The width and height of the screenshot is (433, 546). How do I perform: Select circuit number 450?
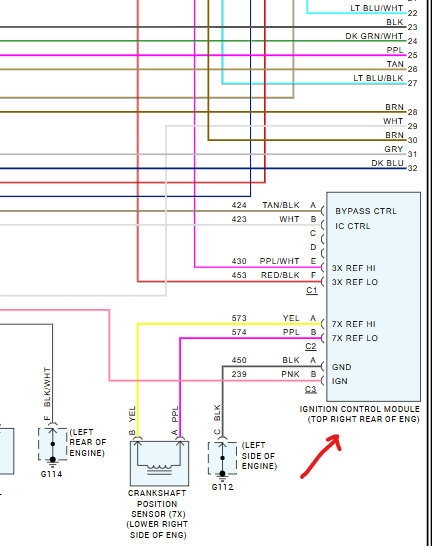pos(239,360)
